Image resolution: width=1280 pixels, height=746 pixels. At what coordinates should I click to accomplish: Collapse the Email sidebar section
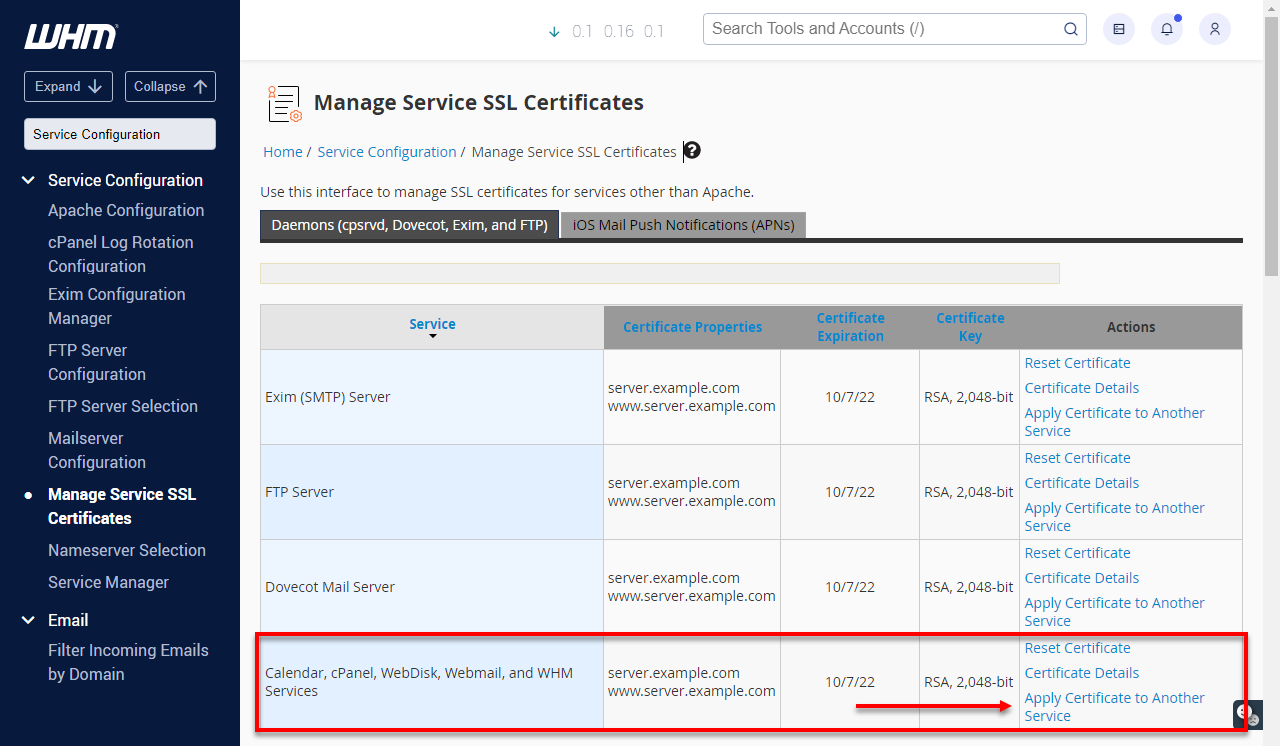28,620
